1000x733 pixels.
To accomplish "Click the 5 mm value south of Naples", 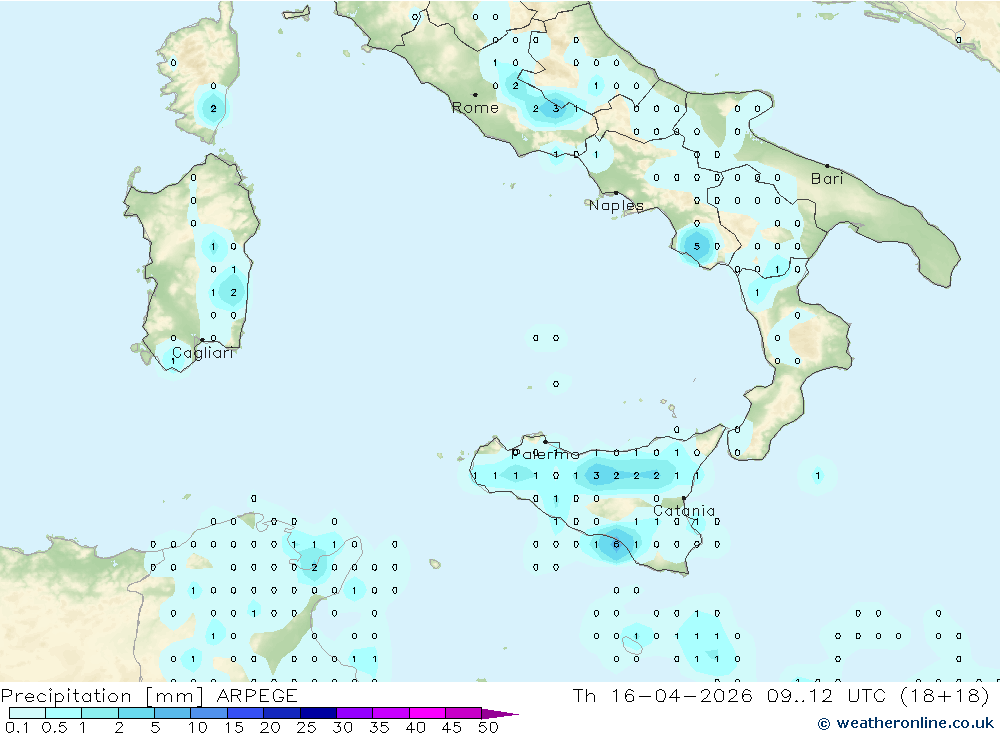I will click(x=696, y=246).
